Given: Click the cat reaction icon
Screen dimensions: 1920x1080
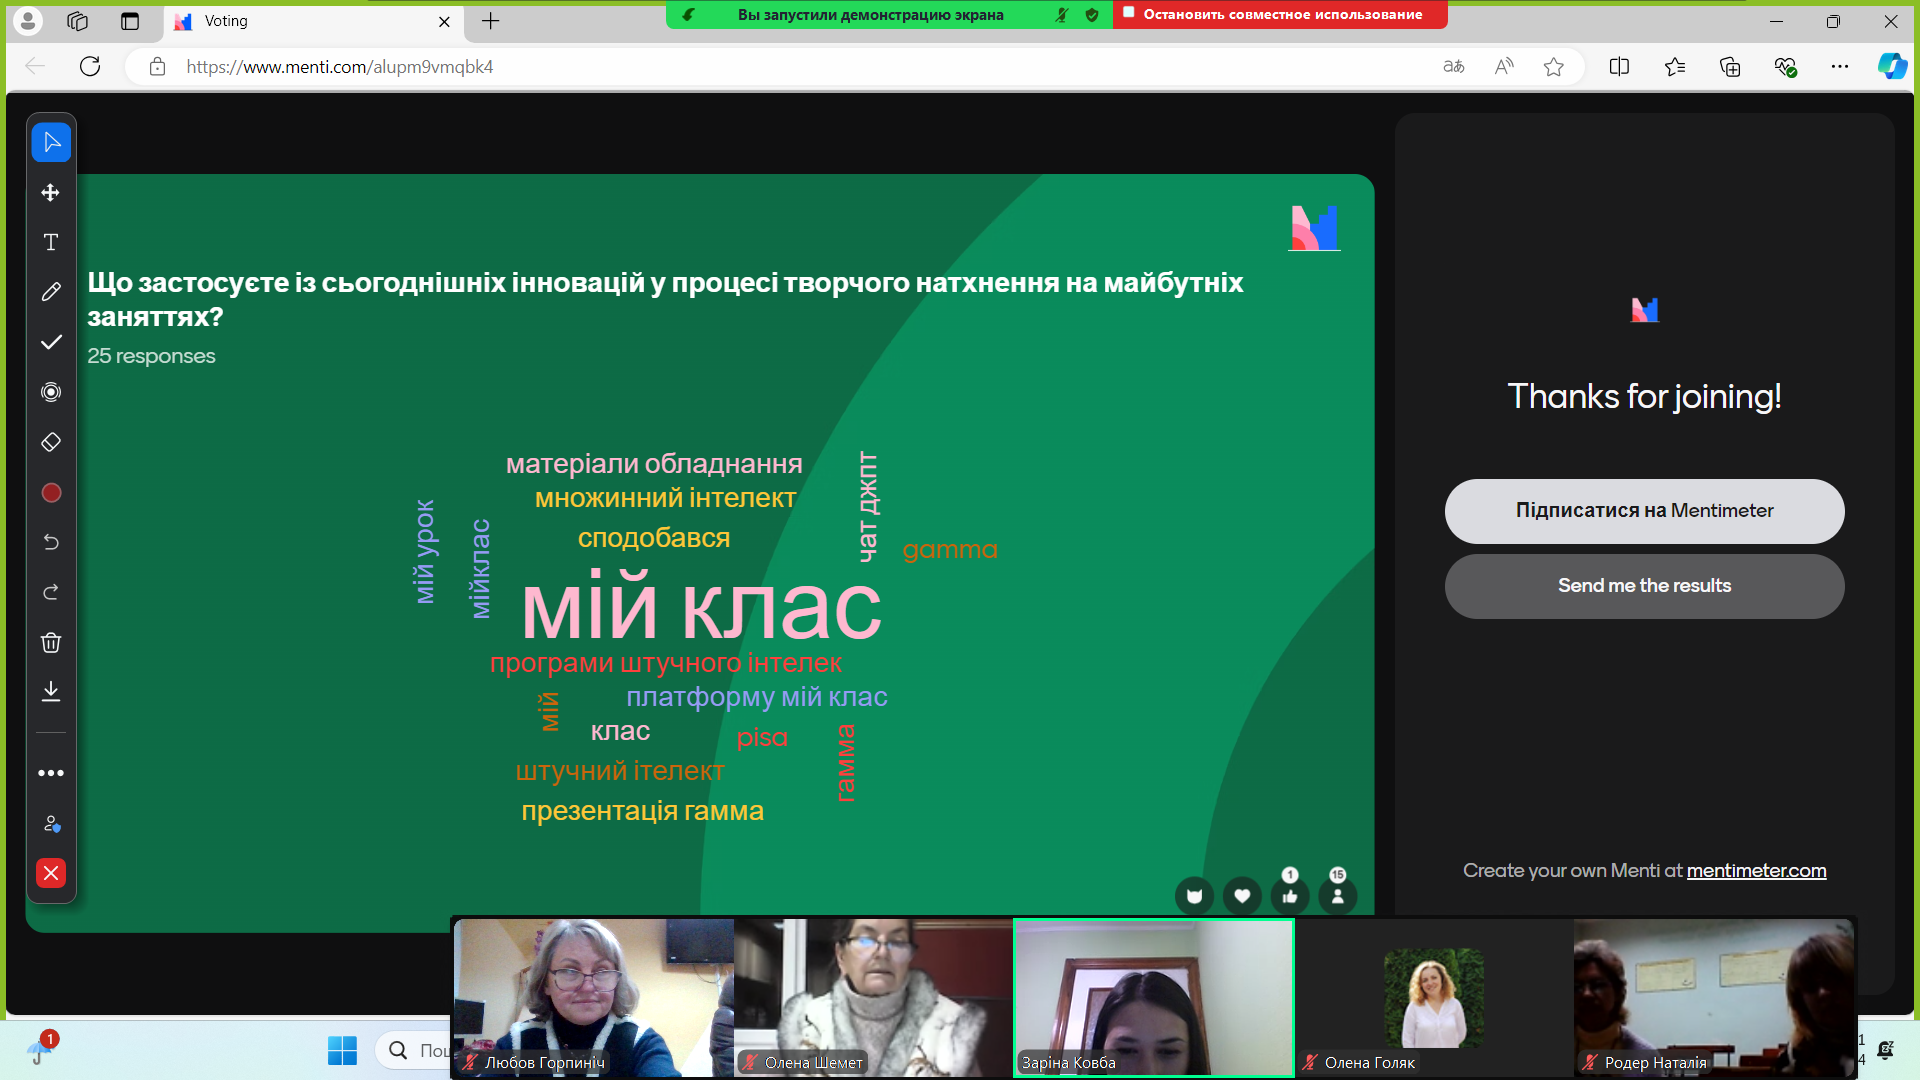Looking at the screenshot, I should (1194, 896).
